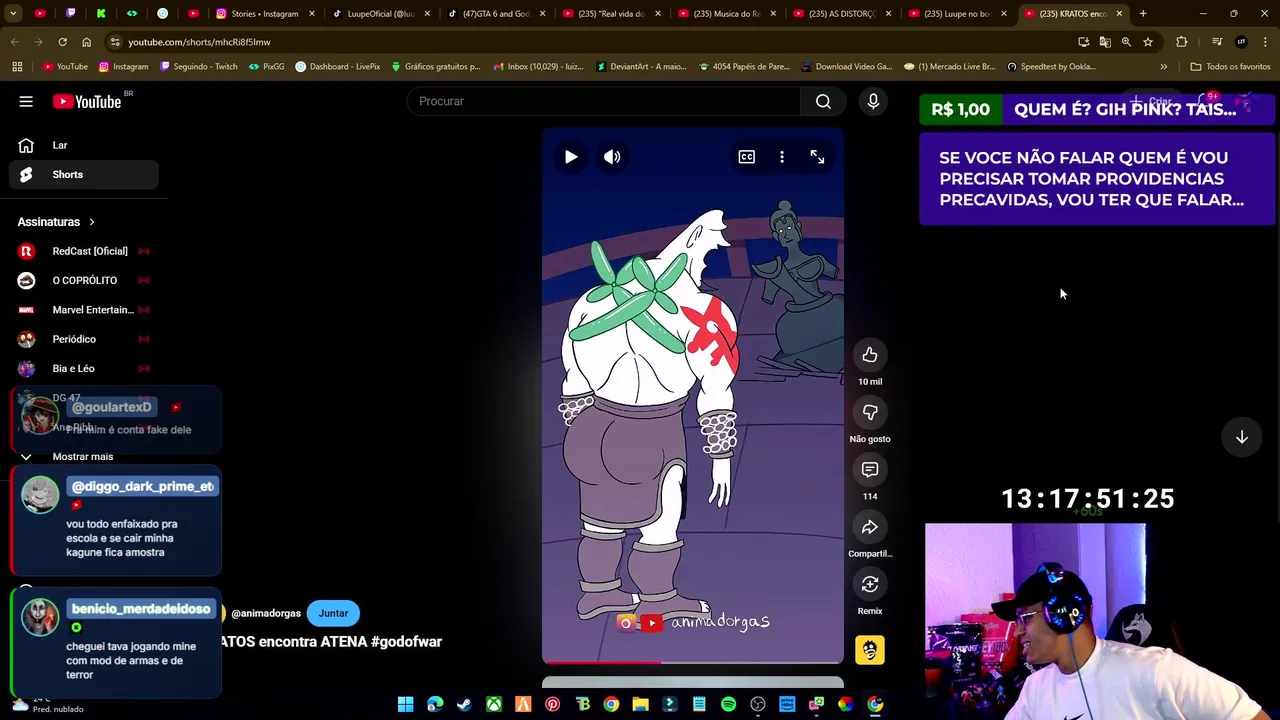
Task: Open the RedCast [Oficial] subscription
Action: click(x=84, y=251)
